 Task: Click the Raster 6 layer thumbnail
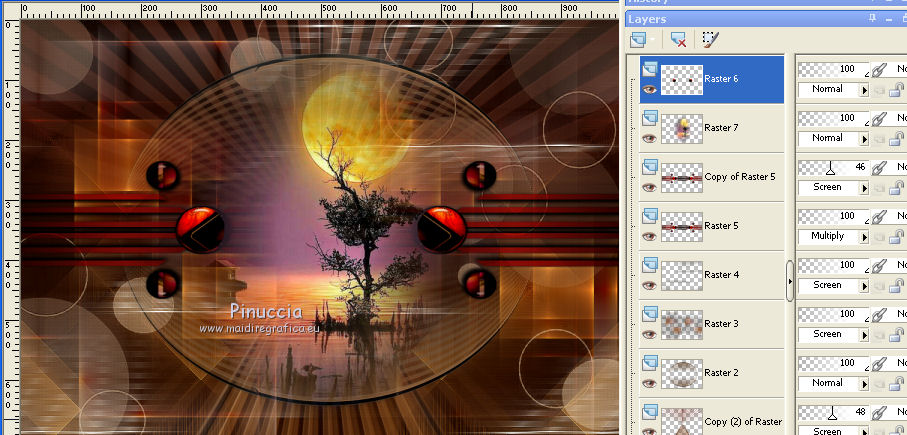coord(681,80)
